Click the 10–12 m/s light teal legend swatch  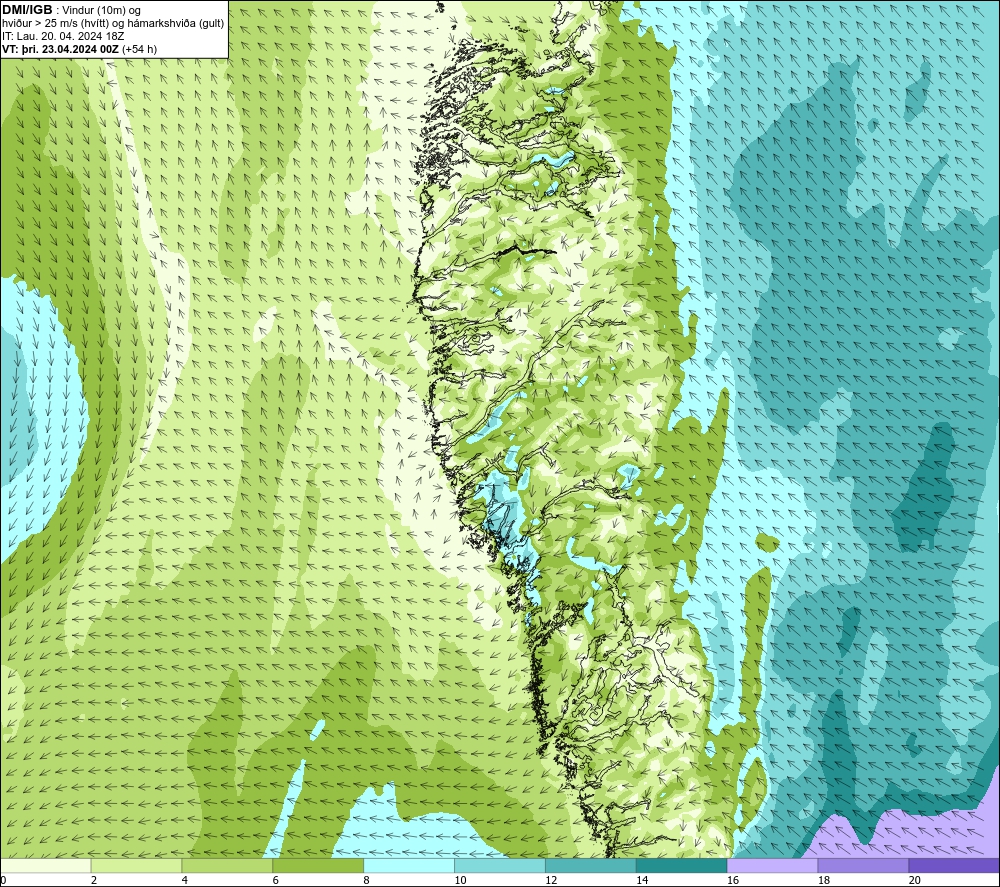(x=500, y=866)
